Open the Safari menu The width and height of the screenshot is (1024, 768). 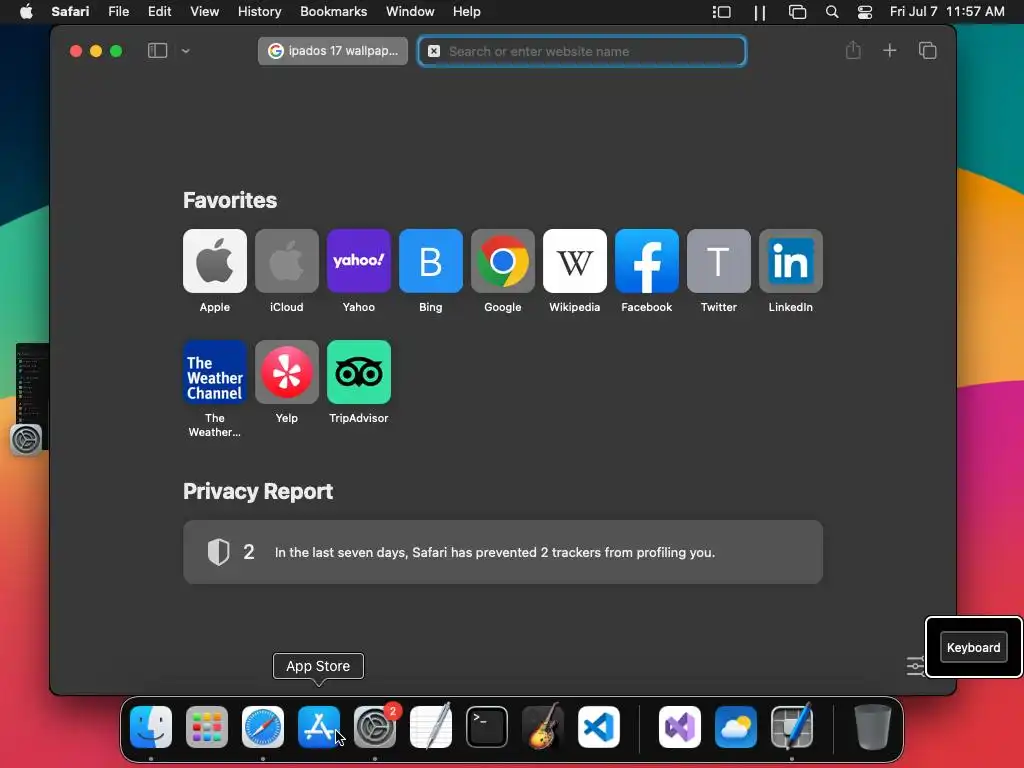pyautogui.click(x=70, y=12)
